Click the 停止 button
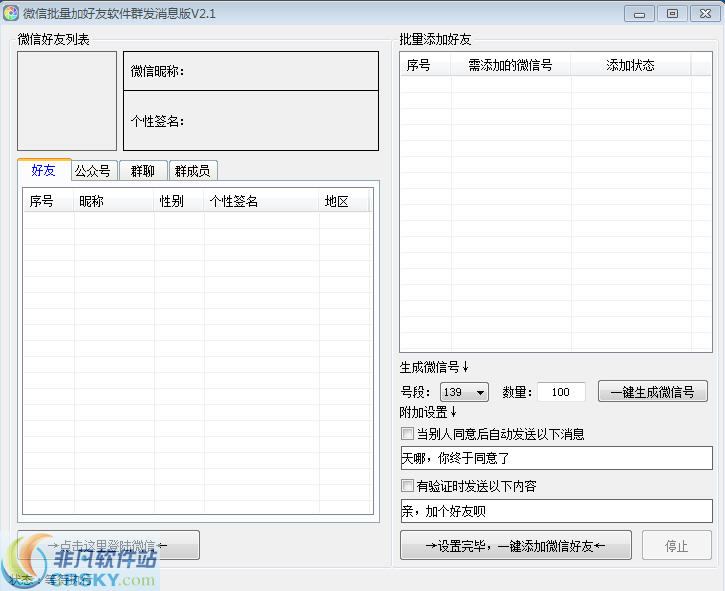This screenshot has height=591, width=725. click(676, 546)
